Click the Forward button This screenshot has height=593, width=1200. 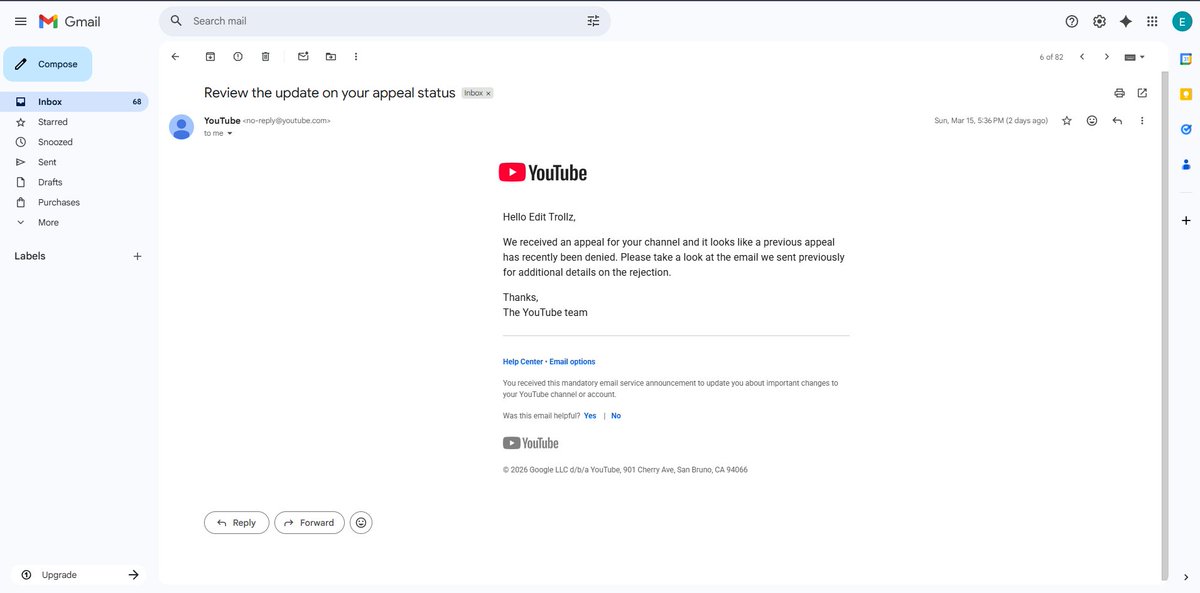[x=309, y=522]
